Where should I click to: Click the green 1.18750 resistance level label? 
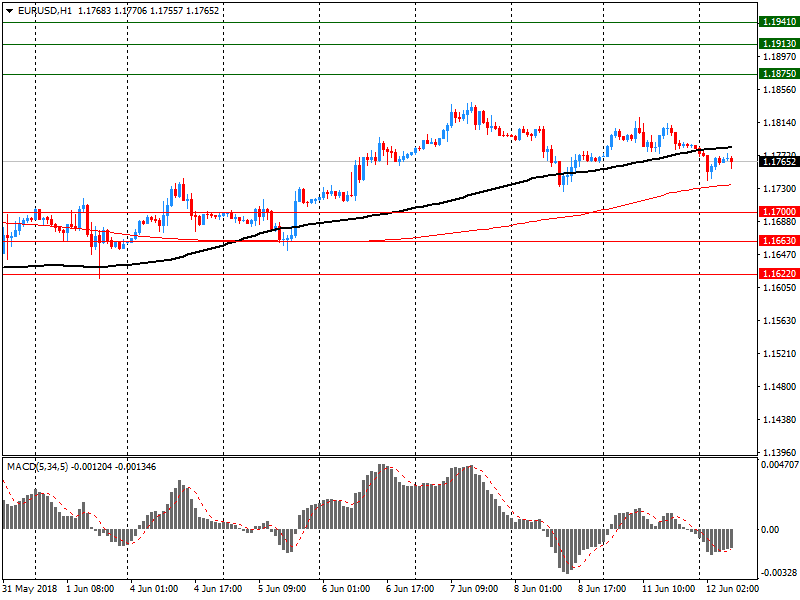(x=778, y=74)
